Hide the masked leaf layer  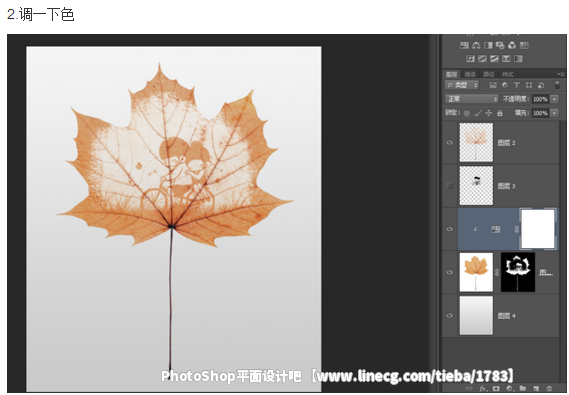(x=450, y=272)
